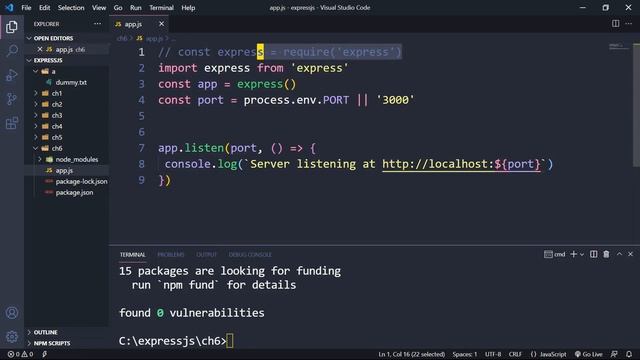The image size is (640, 360).
Task: Start Go Live server
Action: (588, 354)
